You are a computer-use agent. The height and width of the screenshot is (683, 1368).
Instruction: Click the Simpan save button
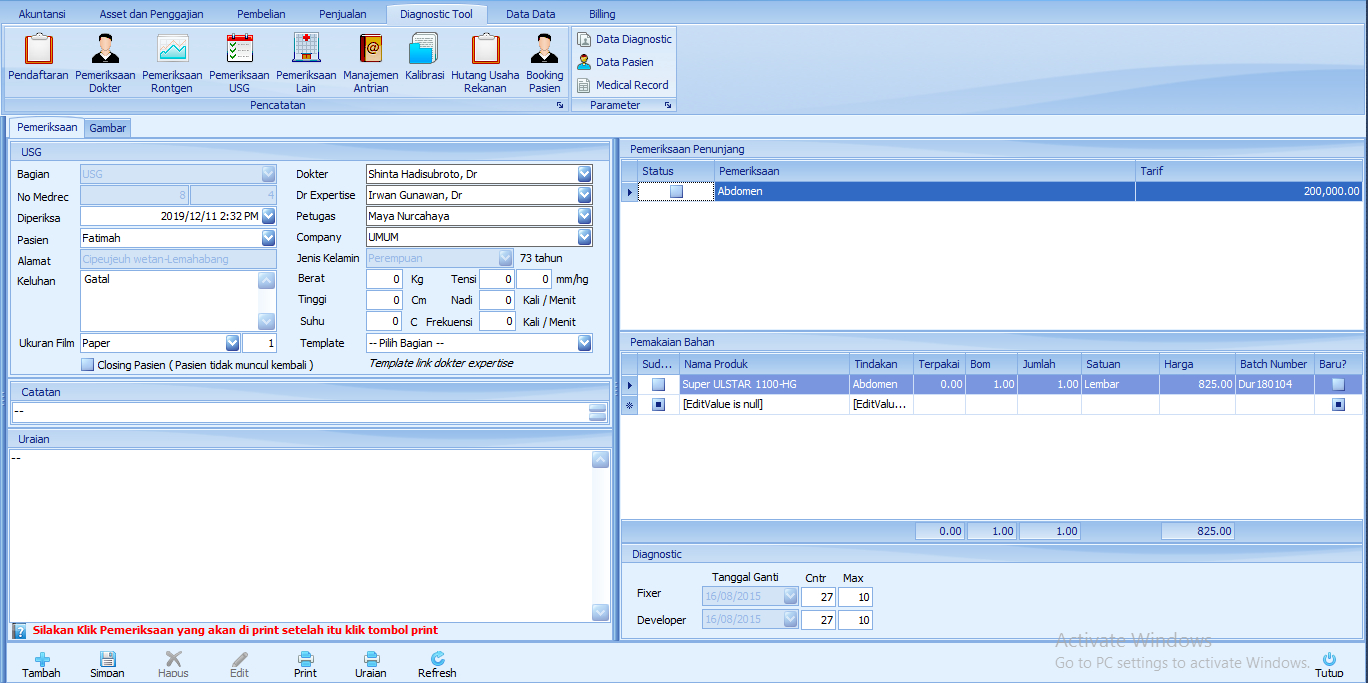click(107, 664)
